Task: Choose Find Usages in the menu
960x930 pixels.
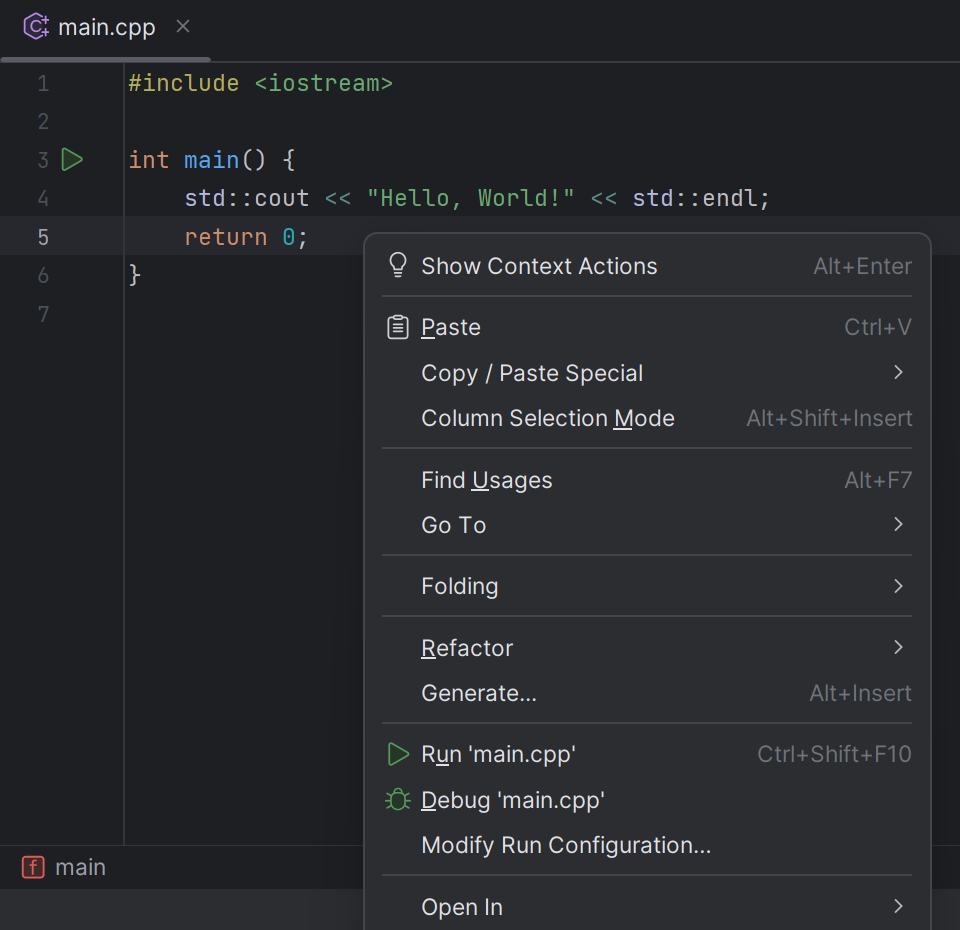Action: pyautogui.click(x=486, y=479)
